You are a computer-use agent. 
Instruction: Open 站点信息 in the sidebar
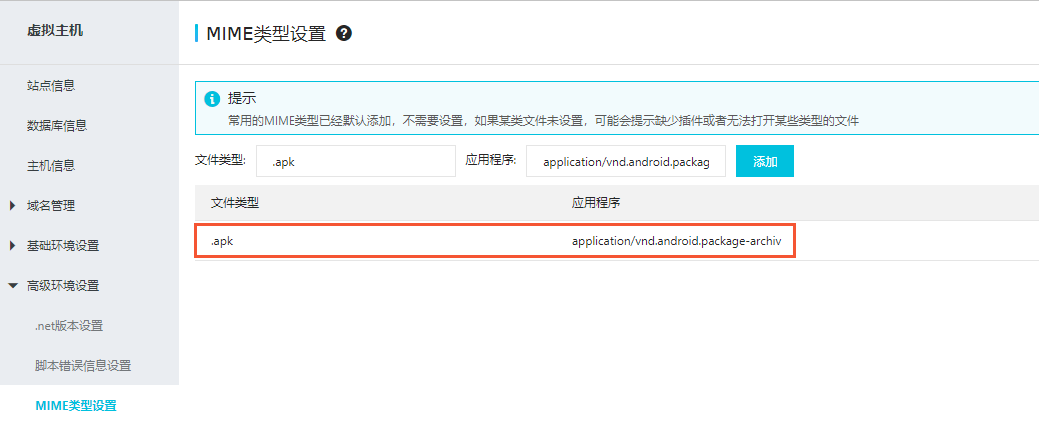pos(51,86)
